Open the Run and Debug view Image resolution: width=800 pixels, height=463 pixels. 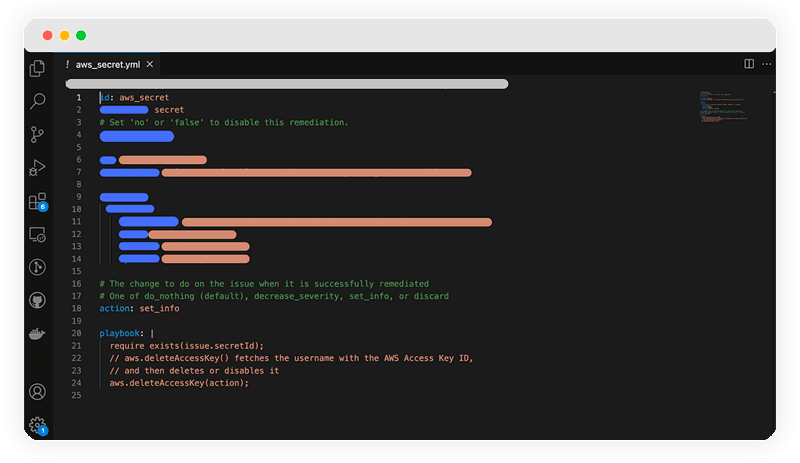[37, 167]
